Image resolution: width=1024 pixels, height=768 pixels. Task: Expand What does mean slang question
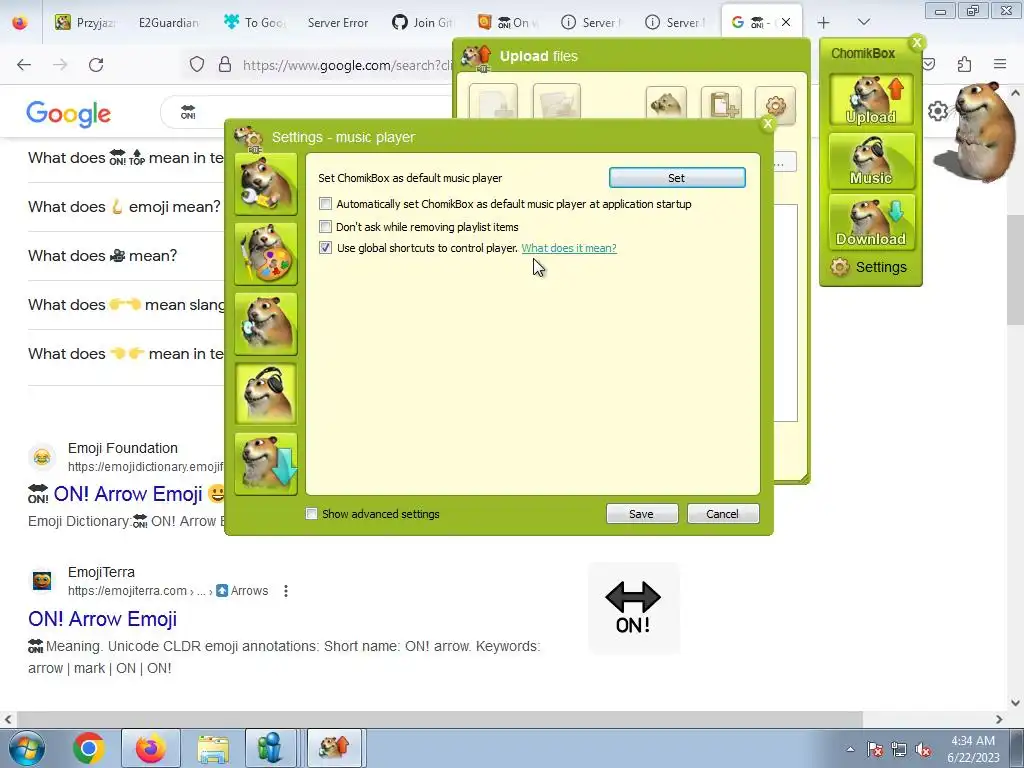[x=126, y=305]
